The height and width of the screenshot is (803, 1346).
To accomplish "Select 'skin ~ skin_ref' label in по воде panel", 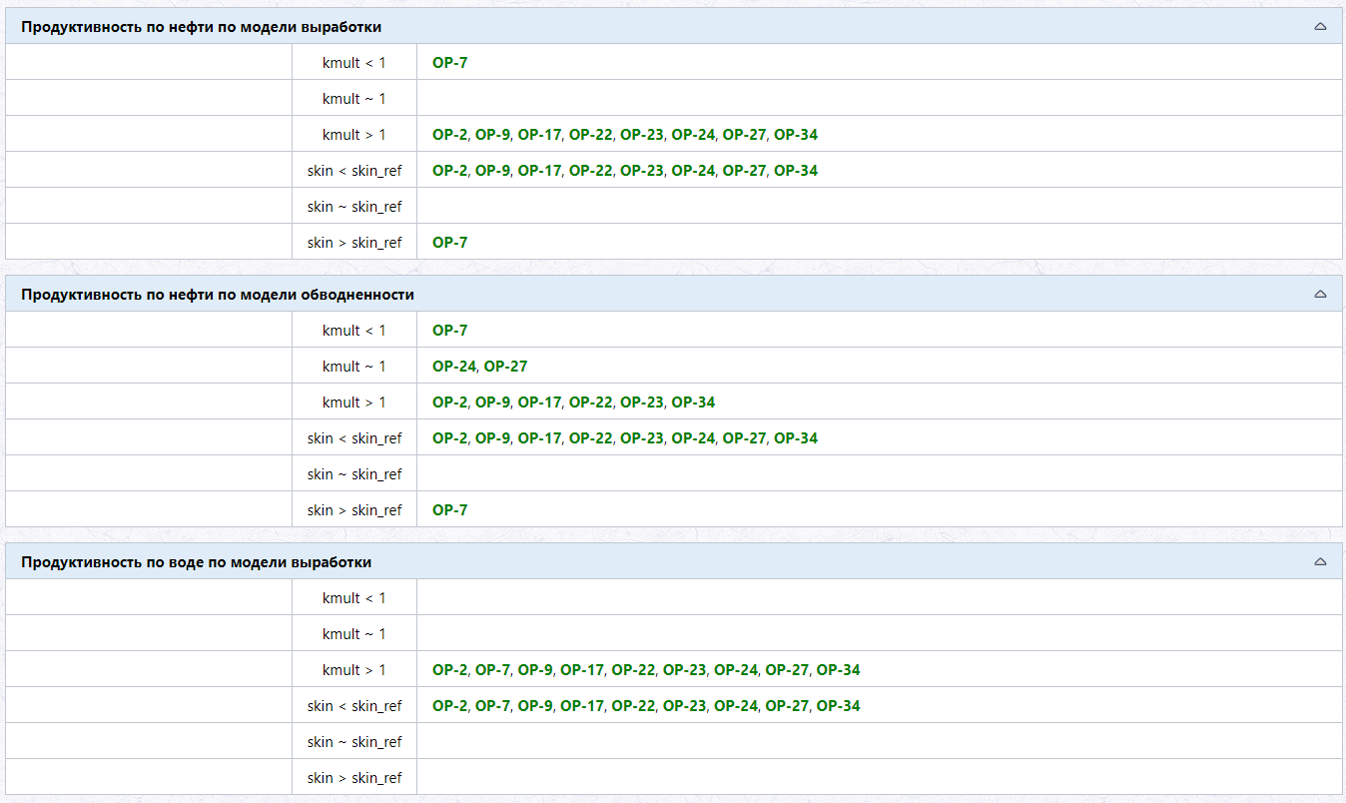I will pyautogui.click(x=354, y=742).
